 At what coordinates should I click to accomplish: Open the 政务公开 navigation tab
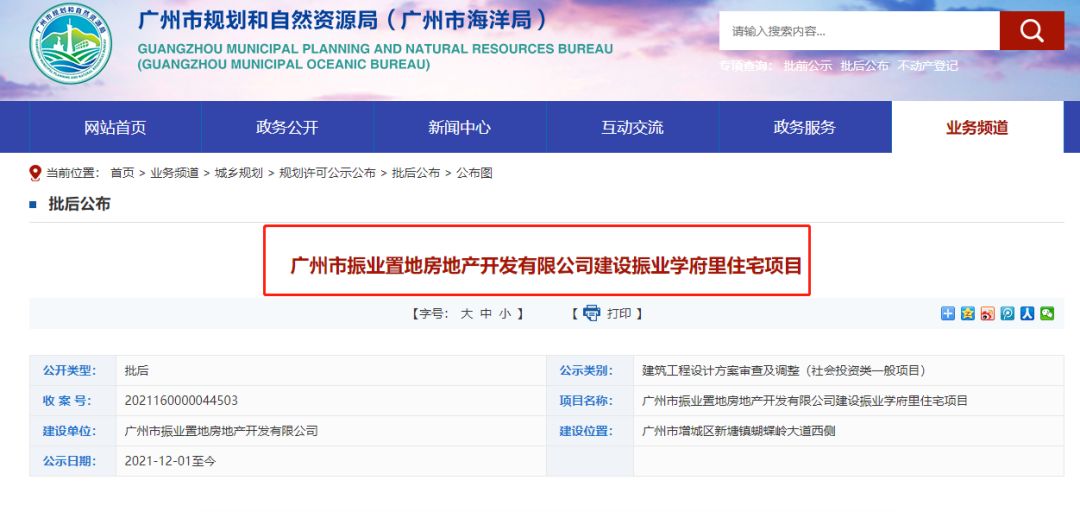coord(287,127)
